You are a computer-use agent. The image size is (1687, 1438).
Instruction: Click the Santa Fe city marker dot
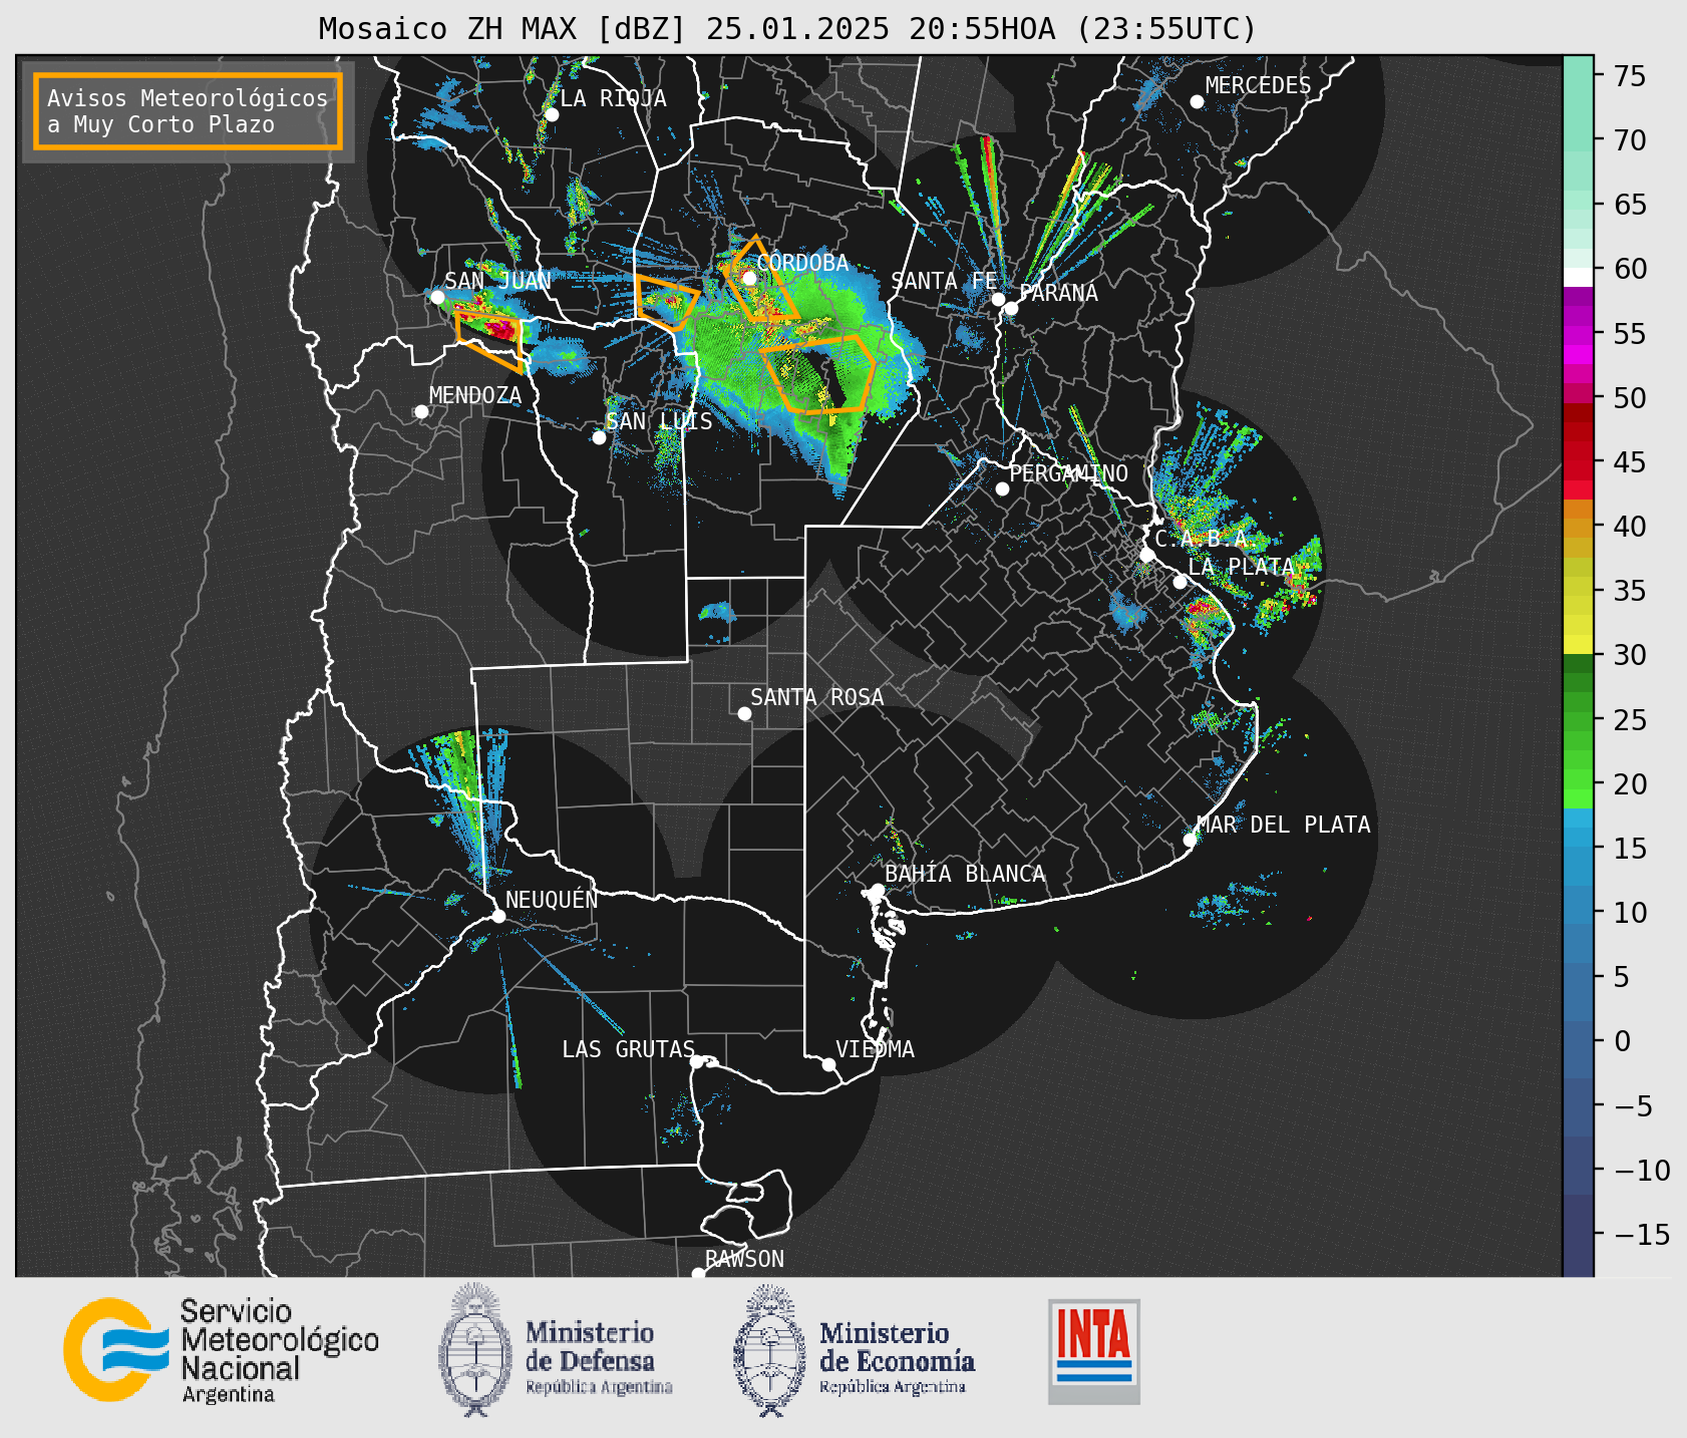click(998, 299)
